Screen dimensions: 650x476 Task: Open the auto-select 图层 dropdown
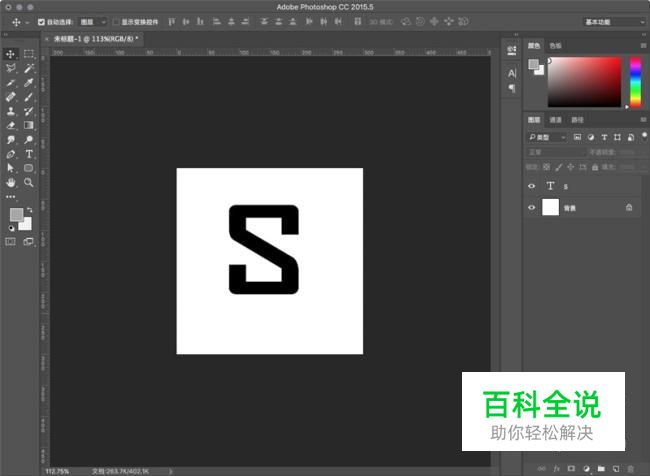point(93,22)
